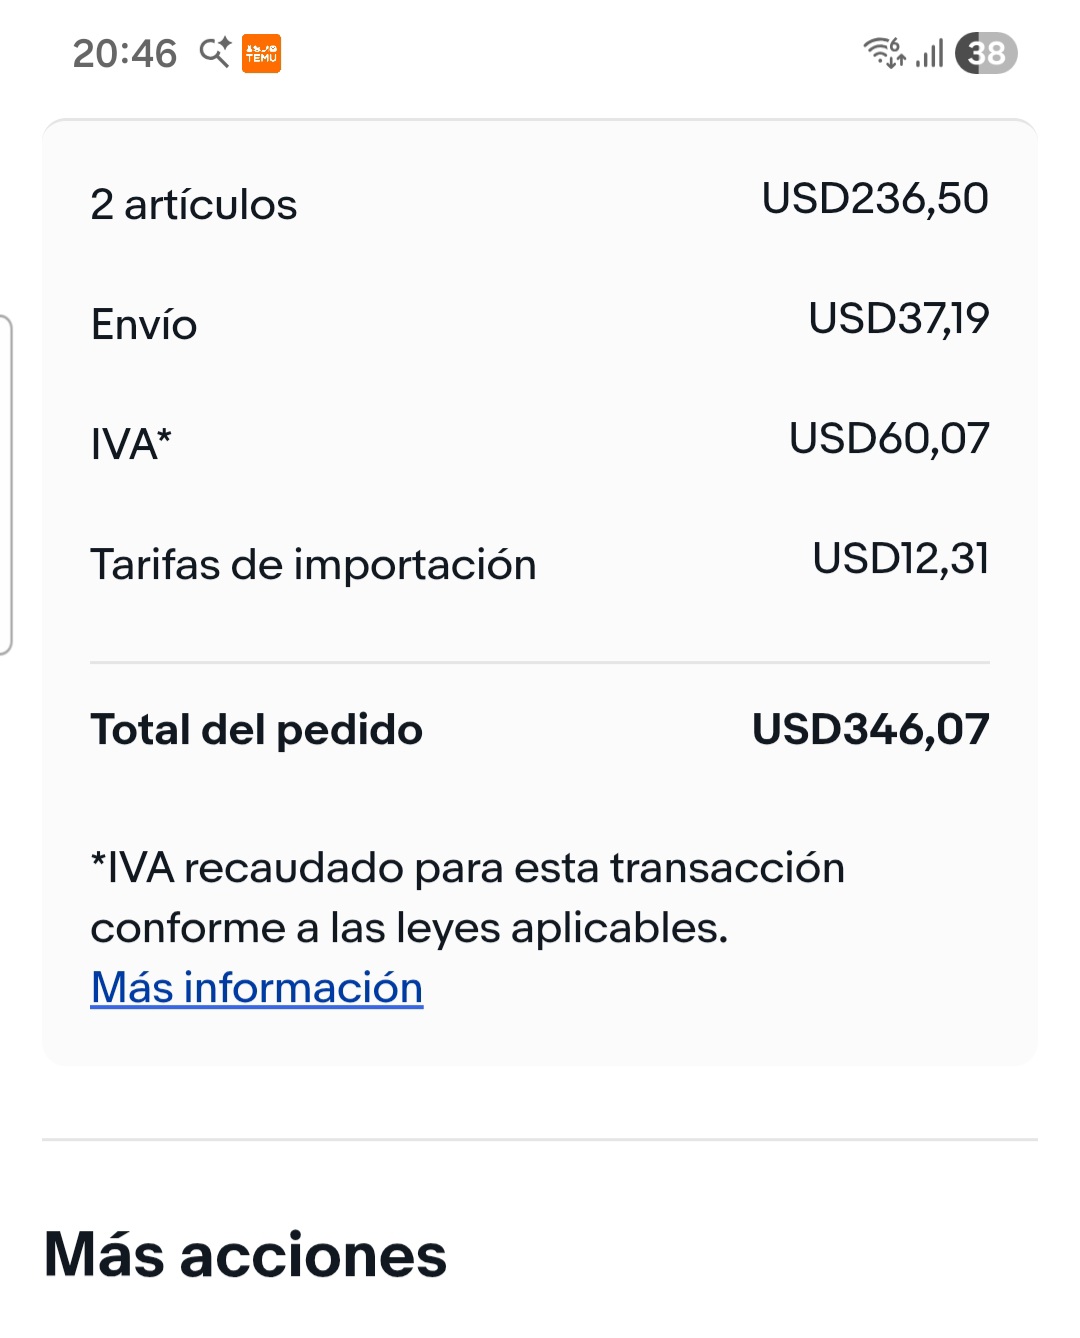Tap the USD60,07 IVA amount

(x=888, y=439)
